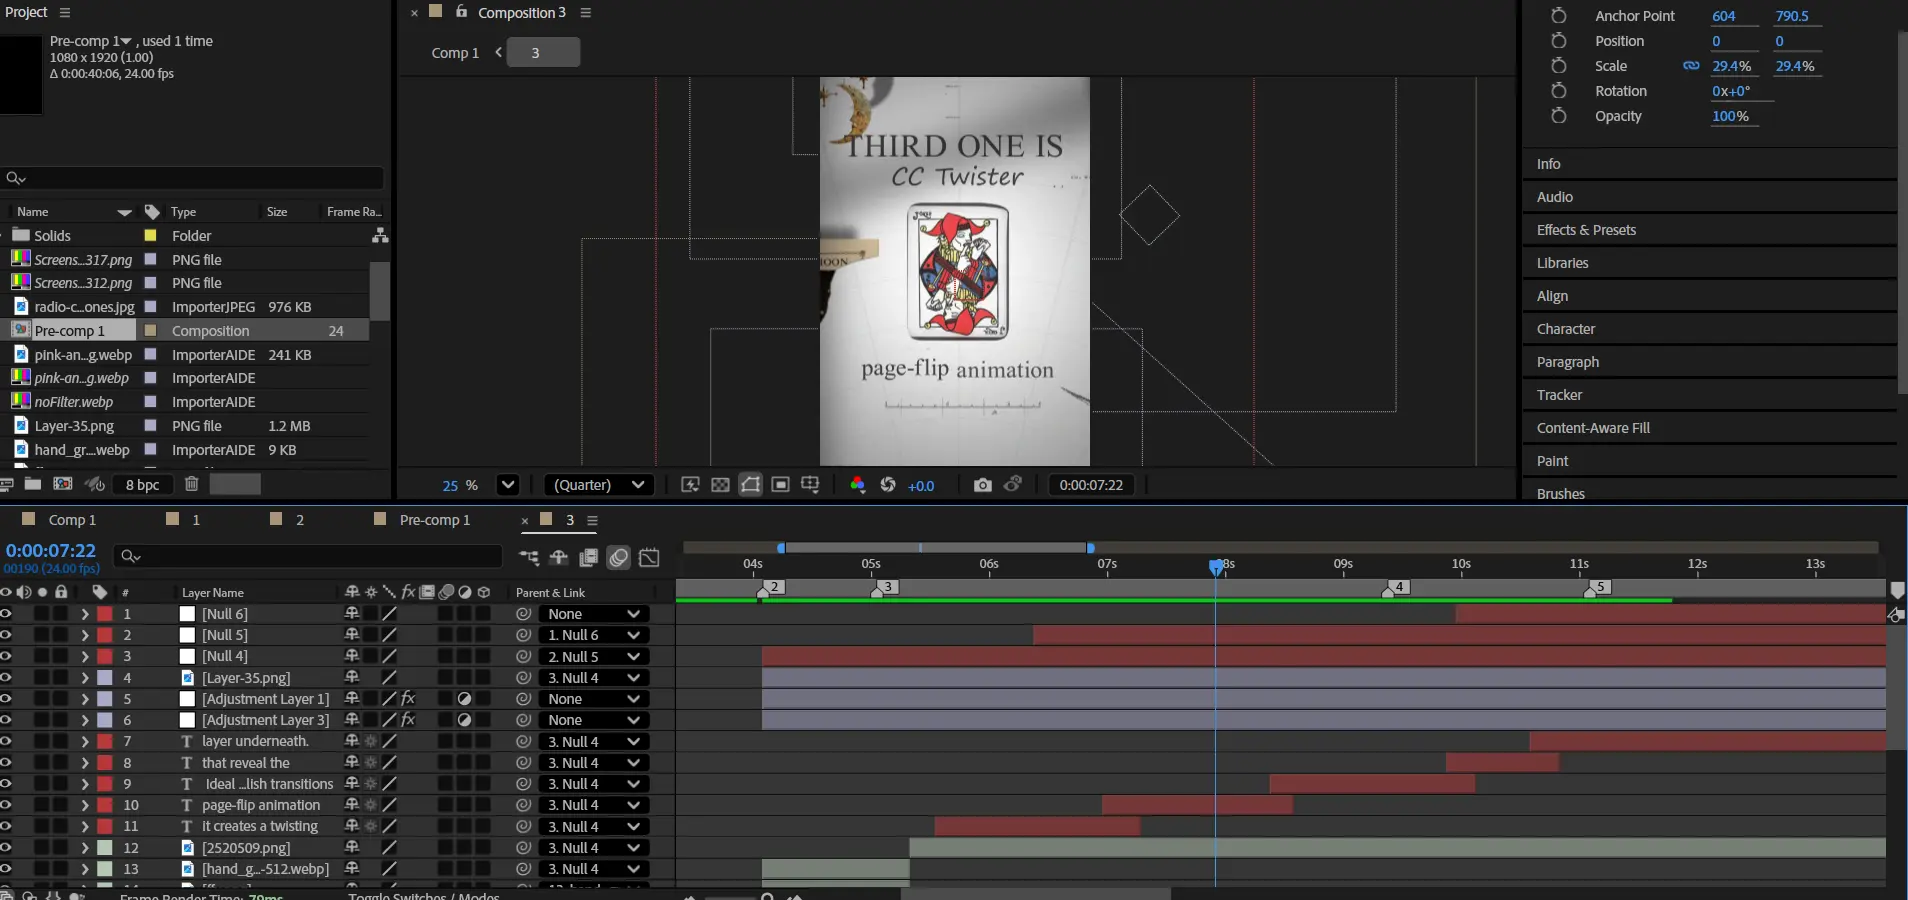Click the new composition icon in the Project panel
Screen dimensions: 1908x900
point(62,484)
